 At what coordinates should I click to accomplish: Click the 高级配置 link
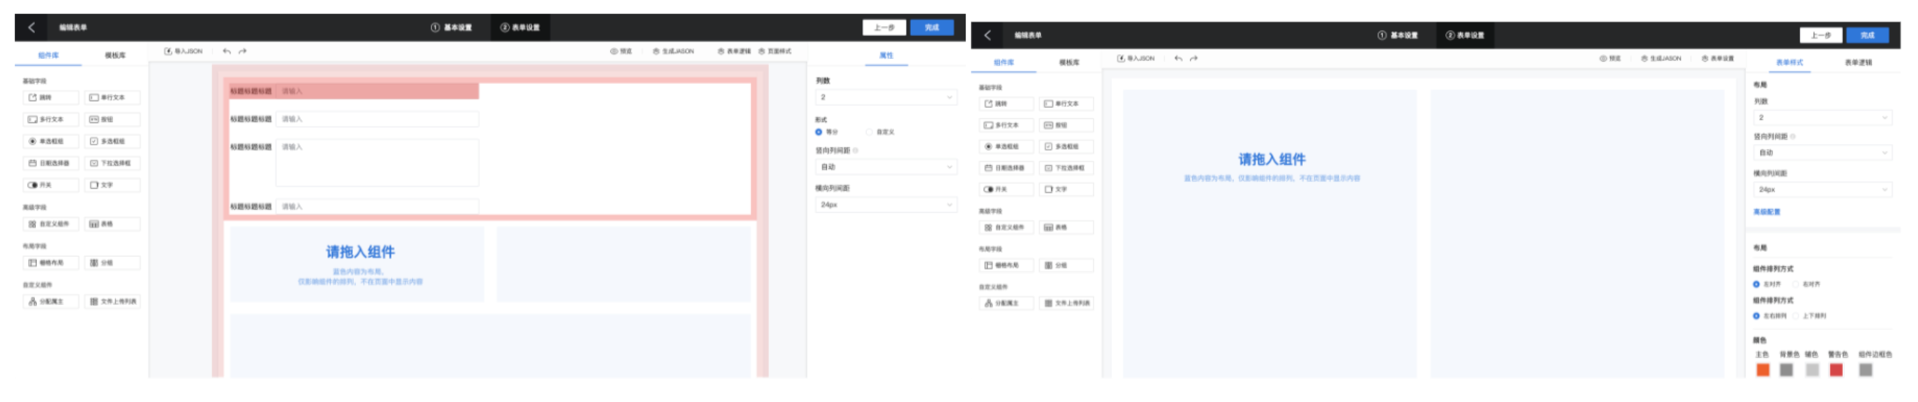tap(1766, 212)
